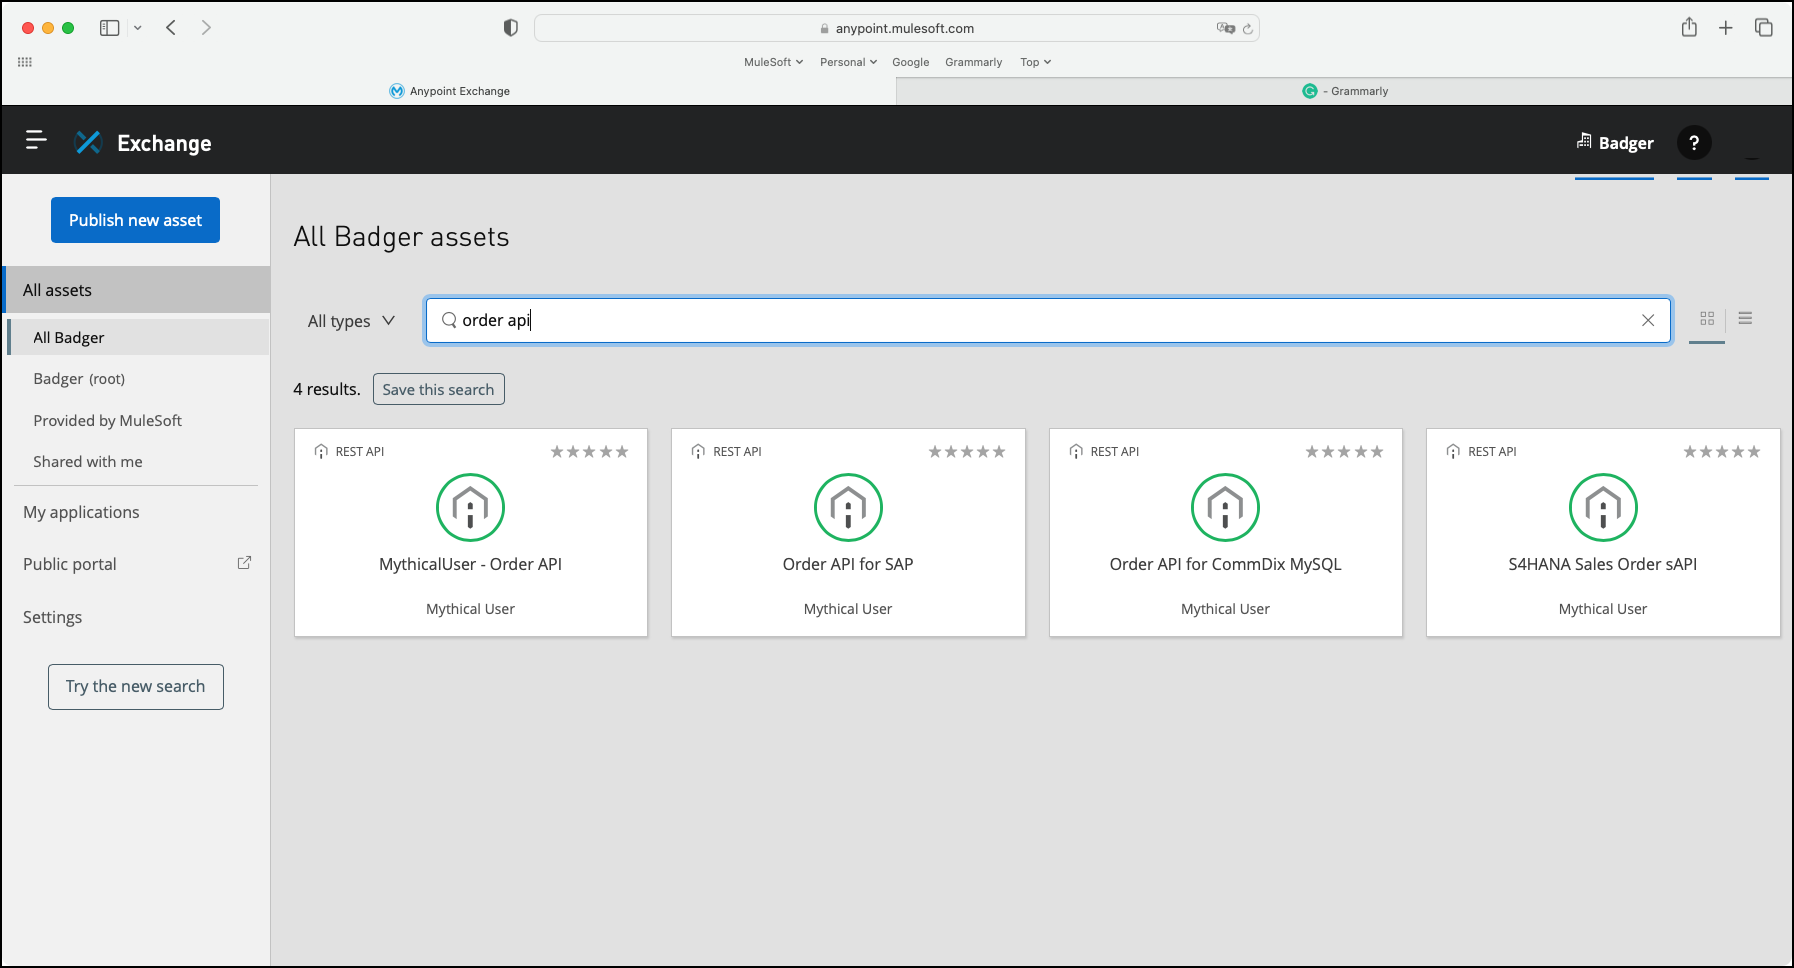Screen dimensions: 1794x968
Task: Click MythicalUser - Order API asset logo
Action: (x=470, y=507)
